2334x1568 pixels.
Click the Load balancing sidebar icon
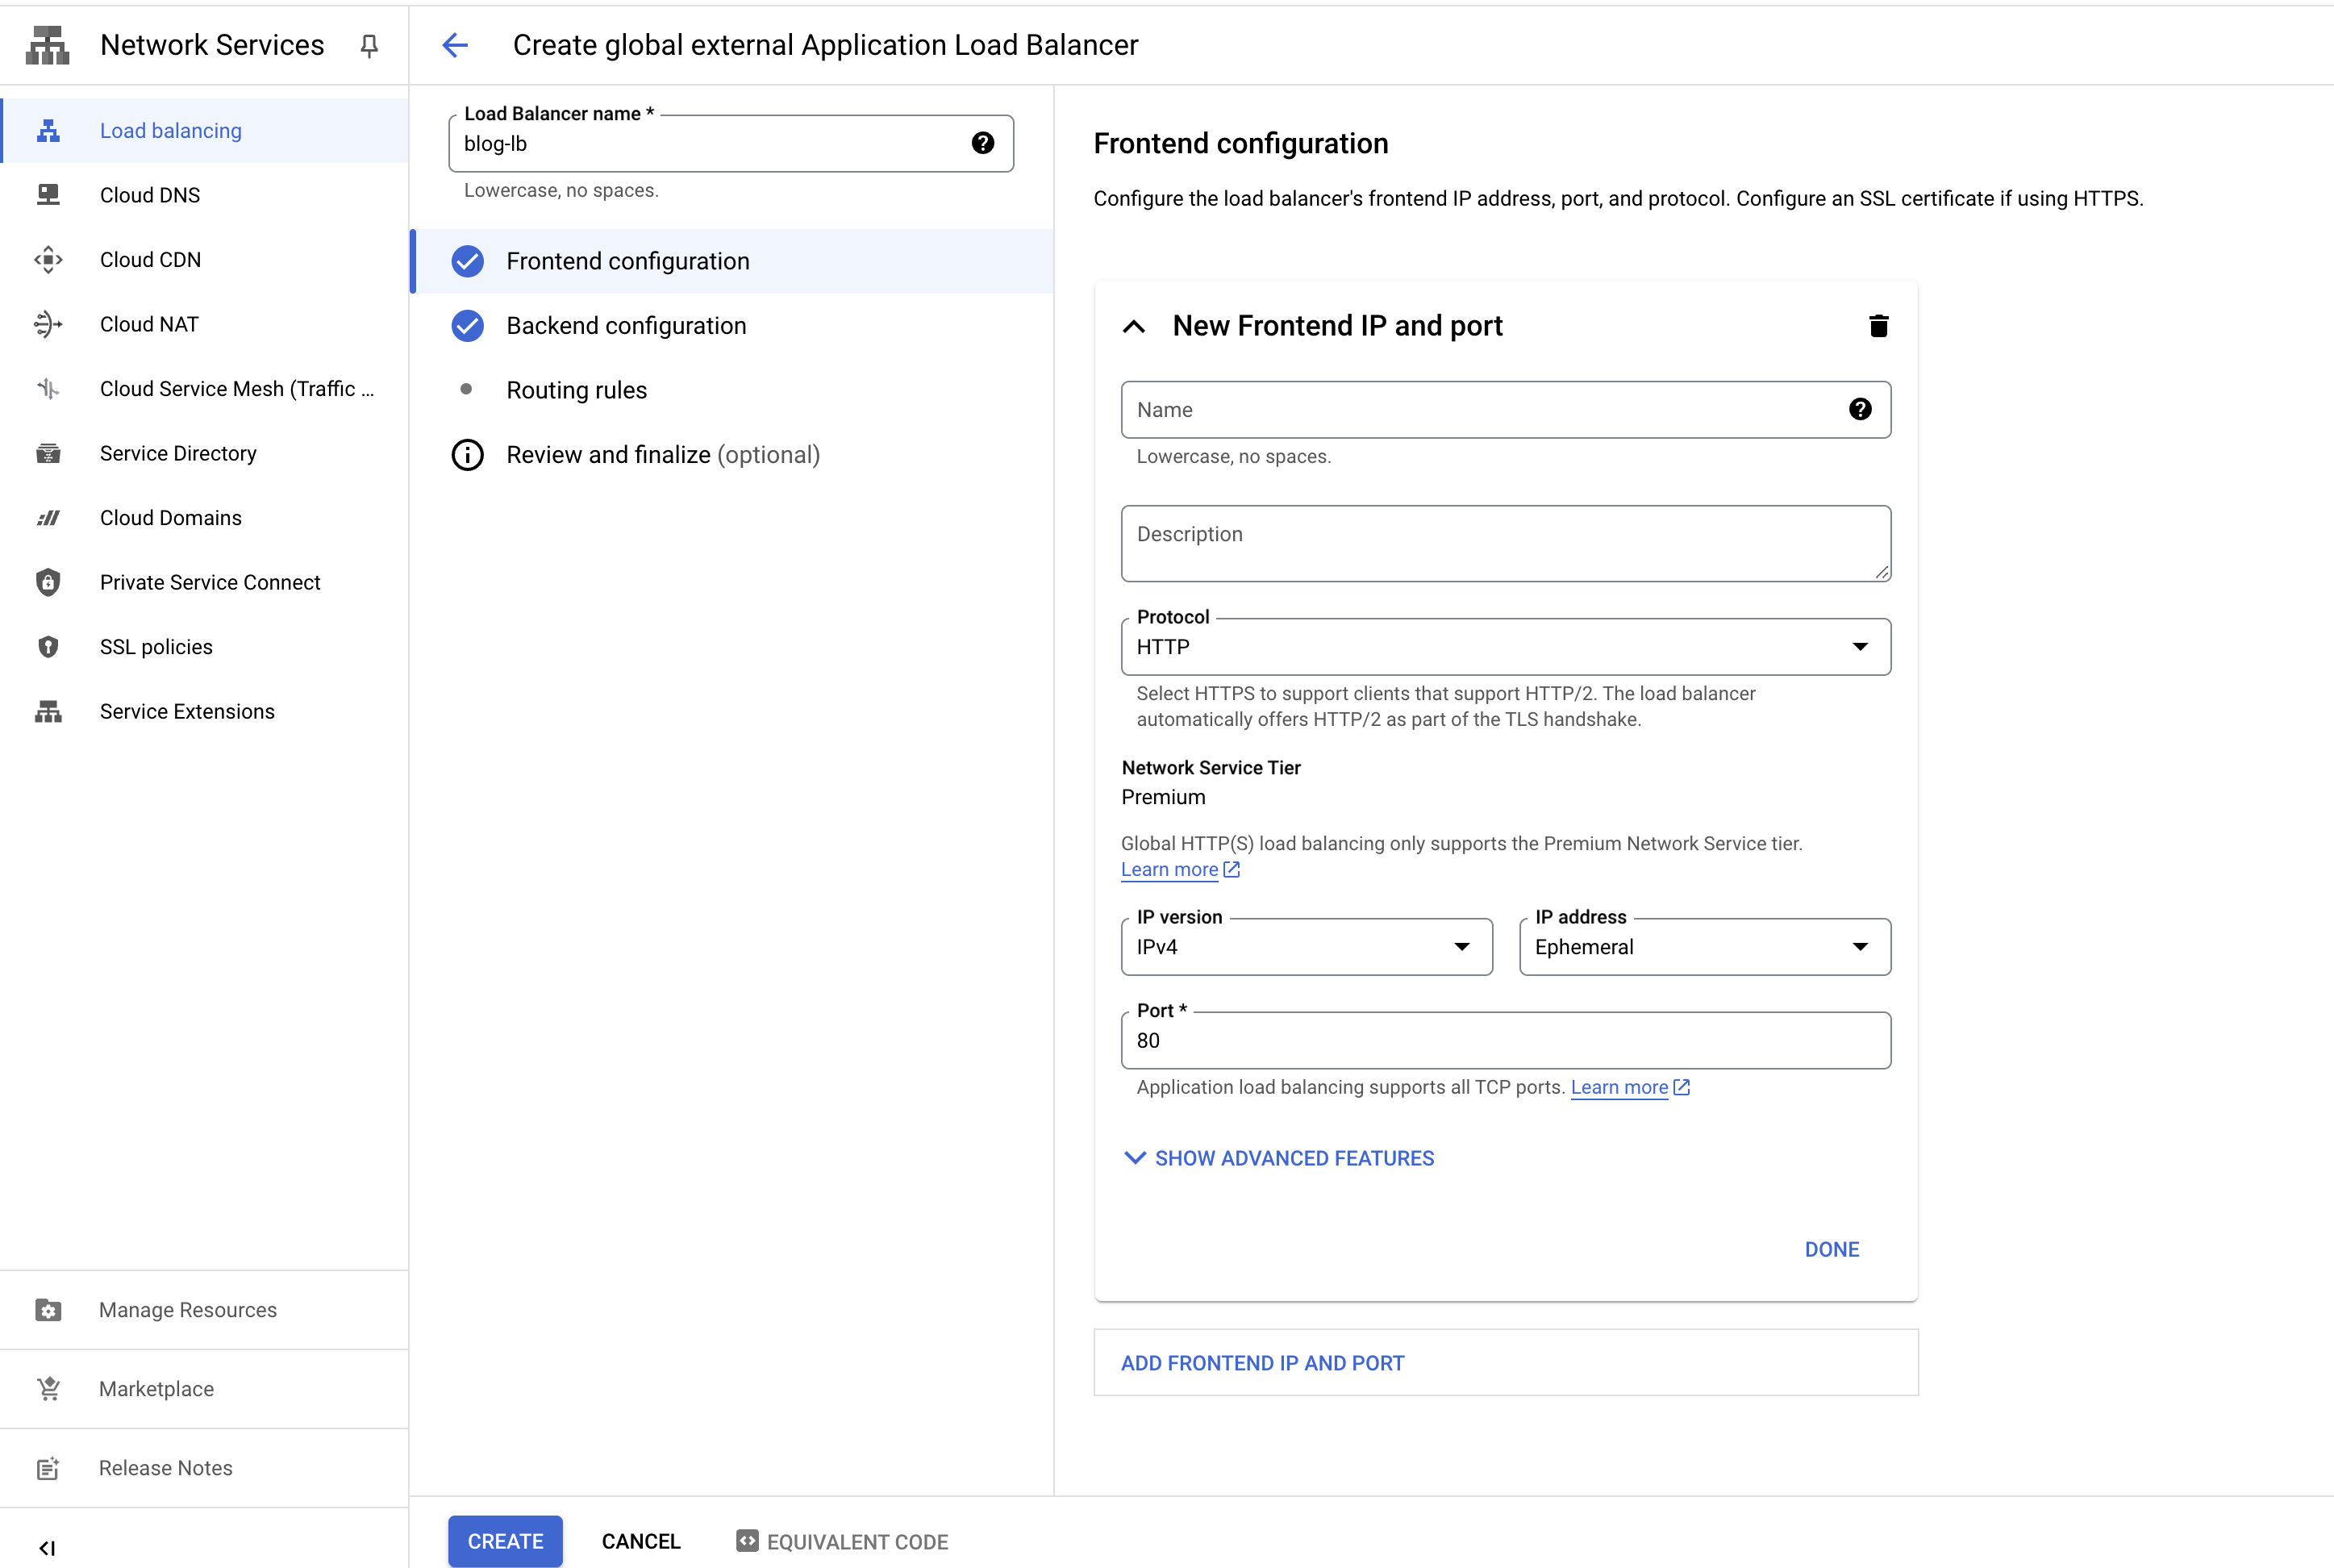(x=48, y=131)
